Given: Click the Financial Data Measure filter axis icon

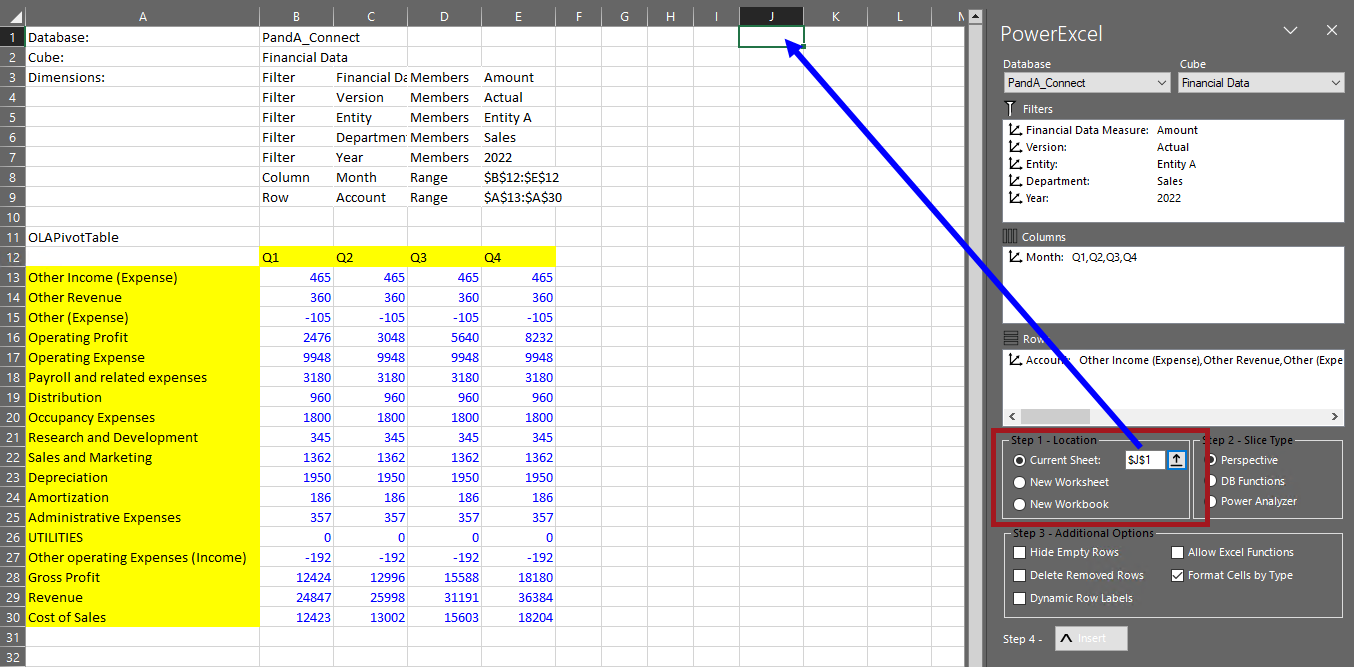Looking at the screenshot, I should click(x=1016, y=130).
